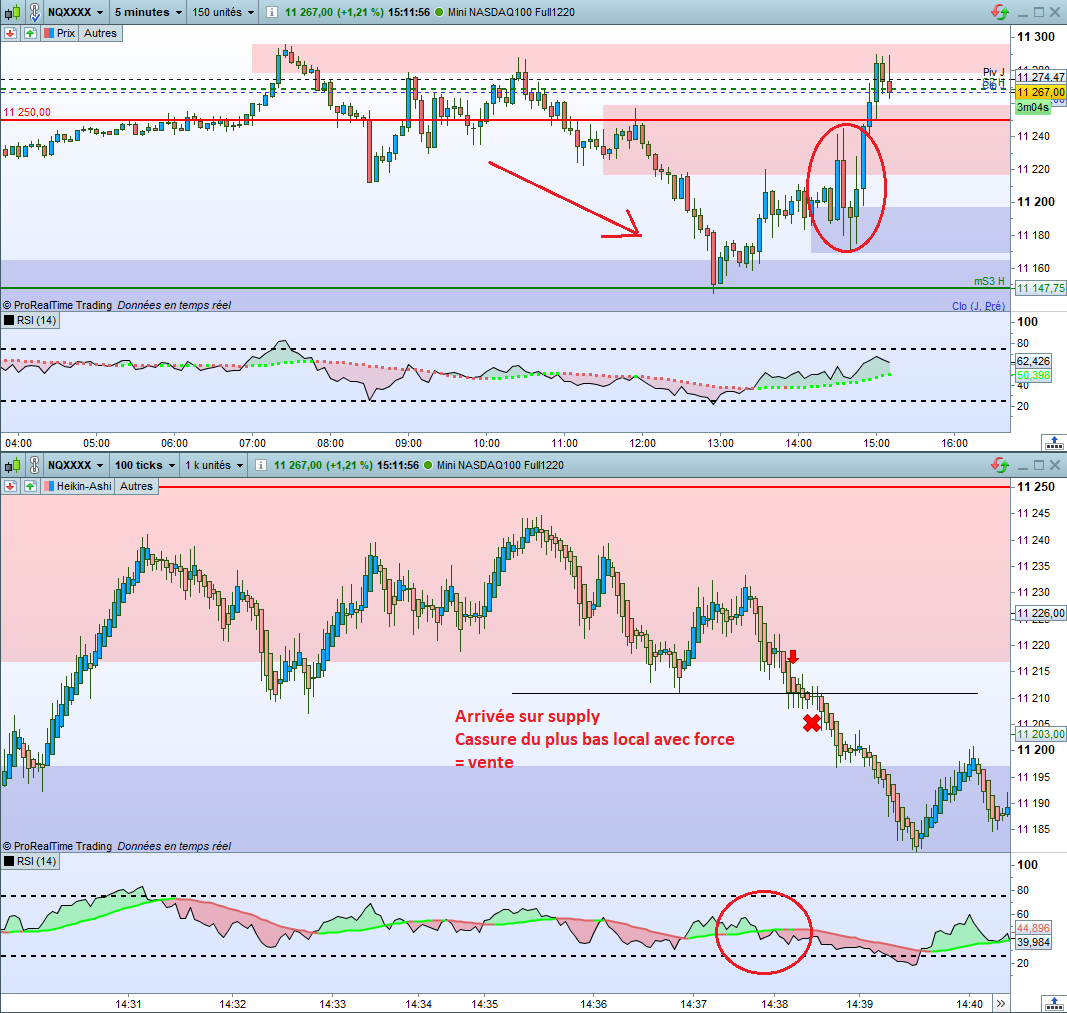Screen dimensions: 1067x1013
Task: Click the green up-arrow button of the top chart
Action: coord(30,33)
